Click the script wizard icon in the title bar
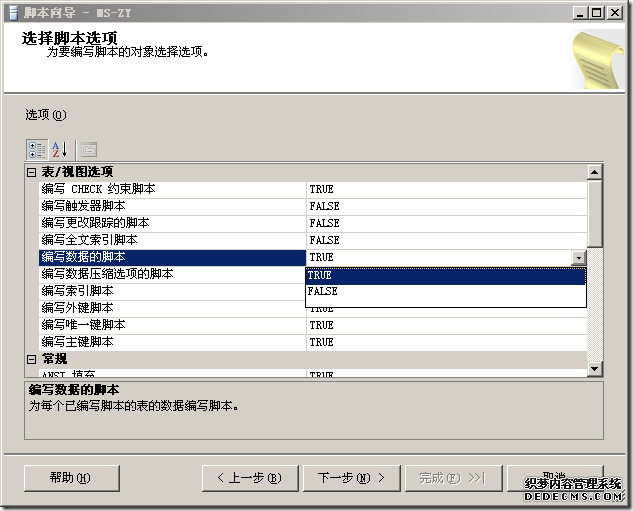Image resolution: width=633 pixels, height=511 pixels. tap(11, 12)
